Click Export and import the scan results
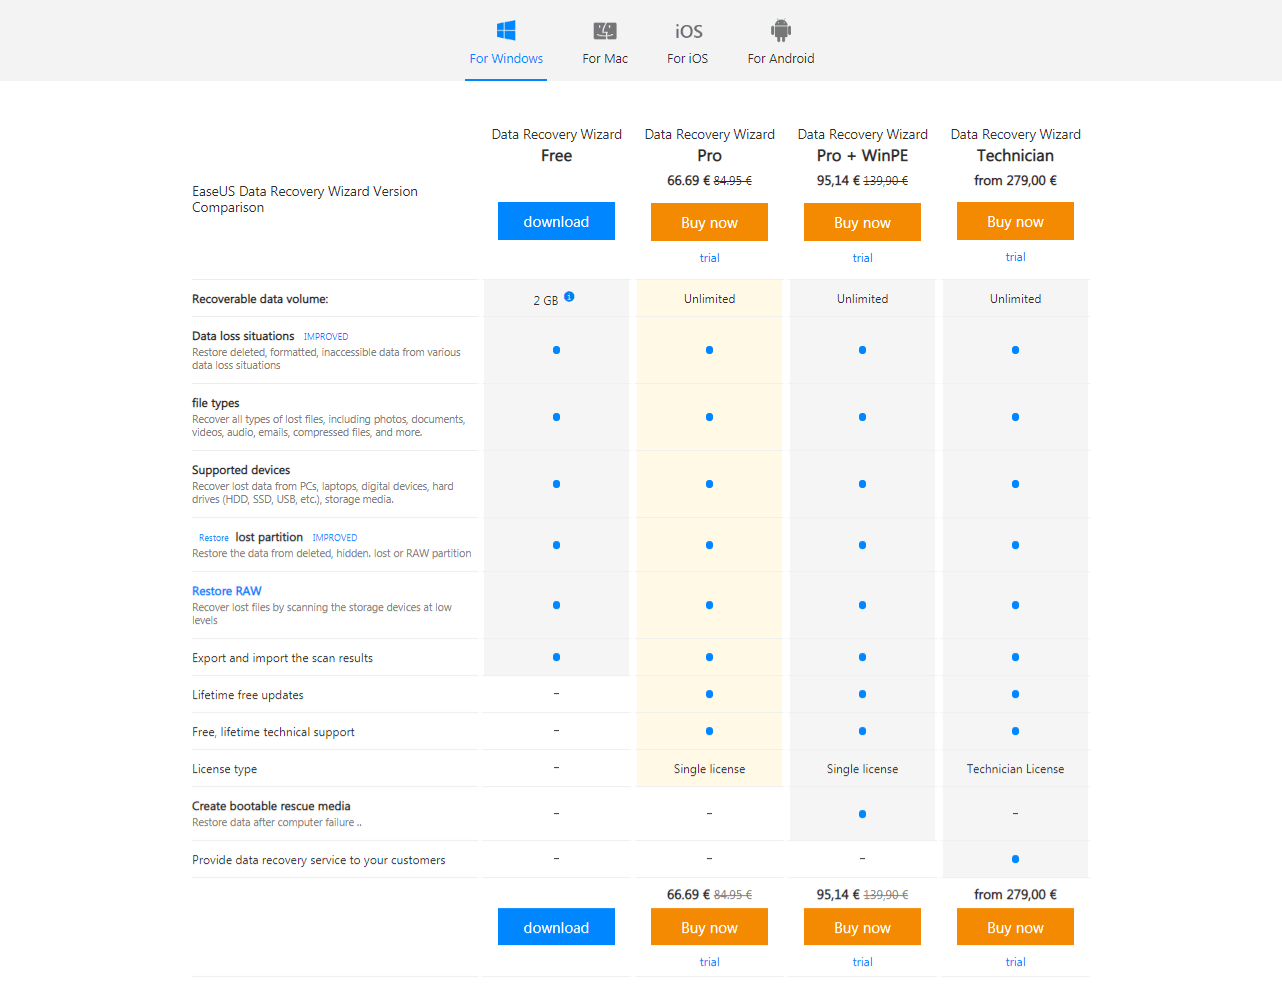Viewport: 1282px width, 984px height. pos(282,658)
